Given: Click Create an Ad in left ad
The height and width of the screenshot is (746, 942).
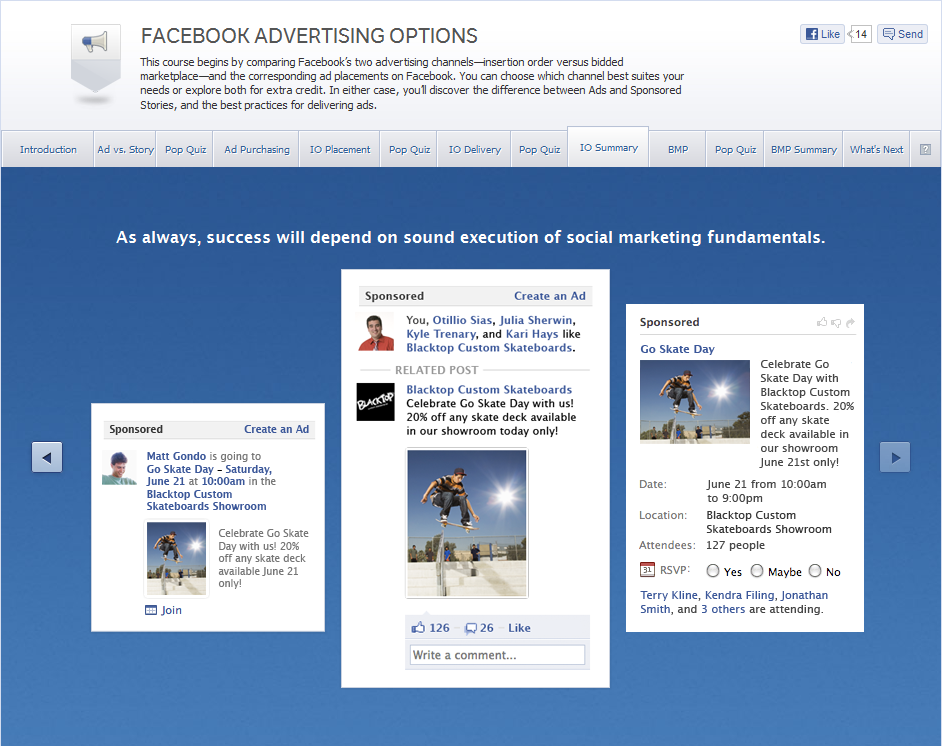Looking at the screenshot, I should 276,429.
